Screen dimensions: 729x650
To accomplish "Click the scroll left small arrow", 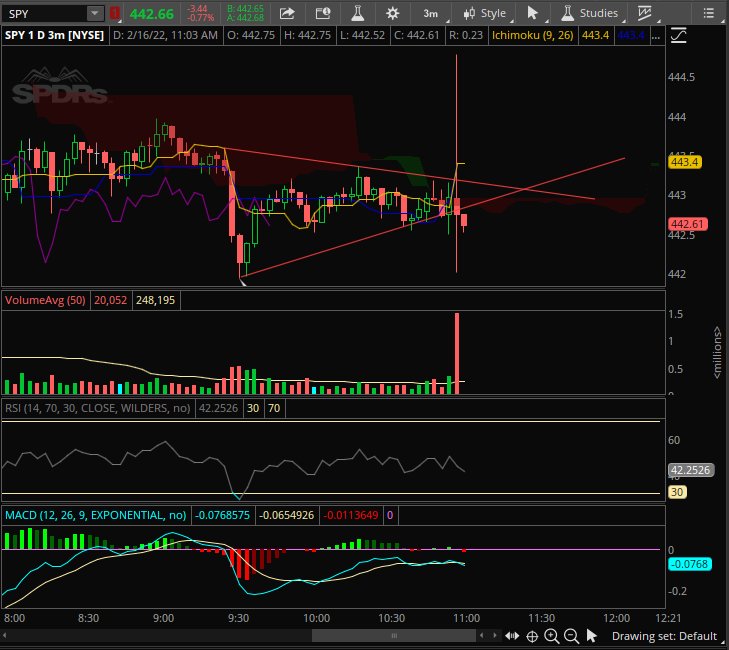I will (x=482, y=635).
